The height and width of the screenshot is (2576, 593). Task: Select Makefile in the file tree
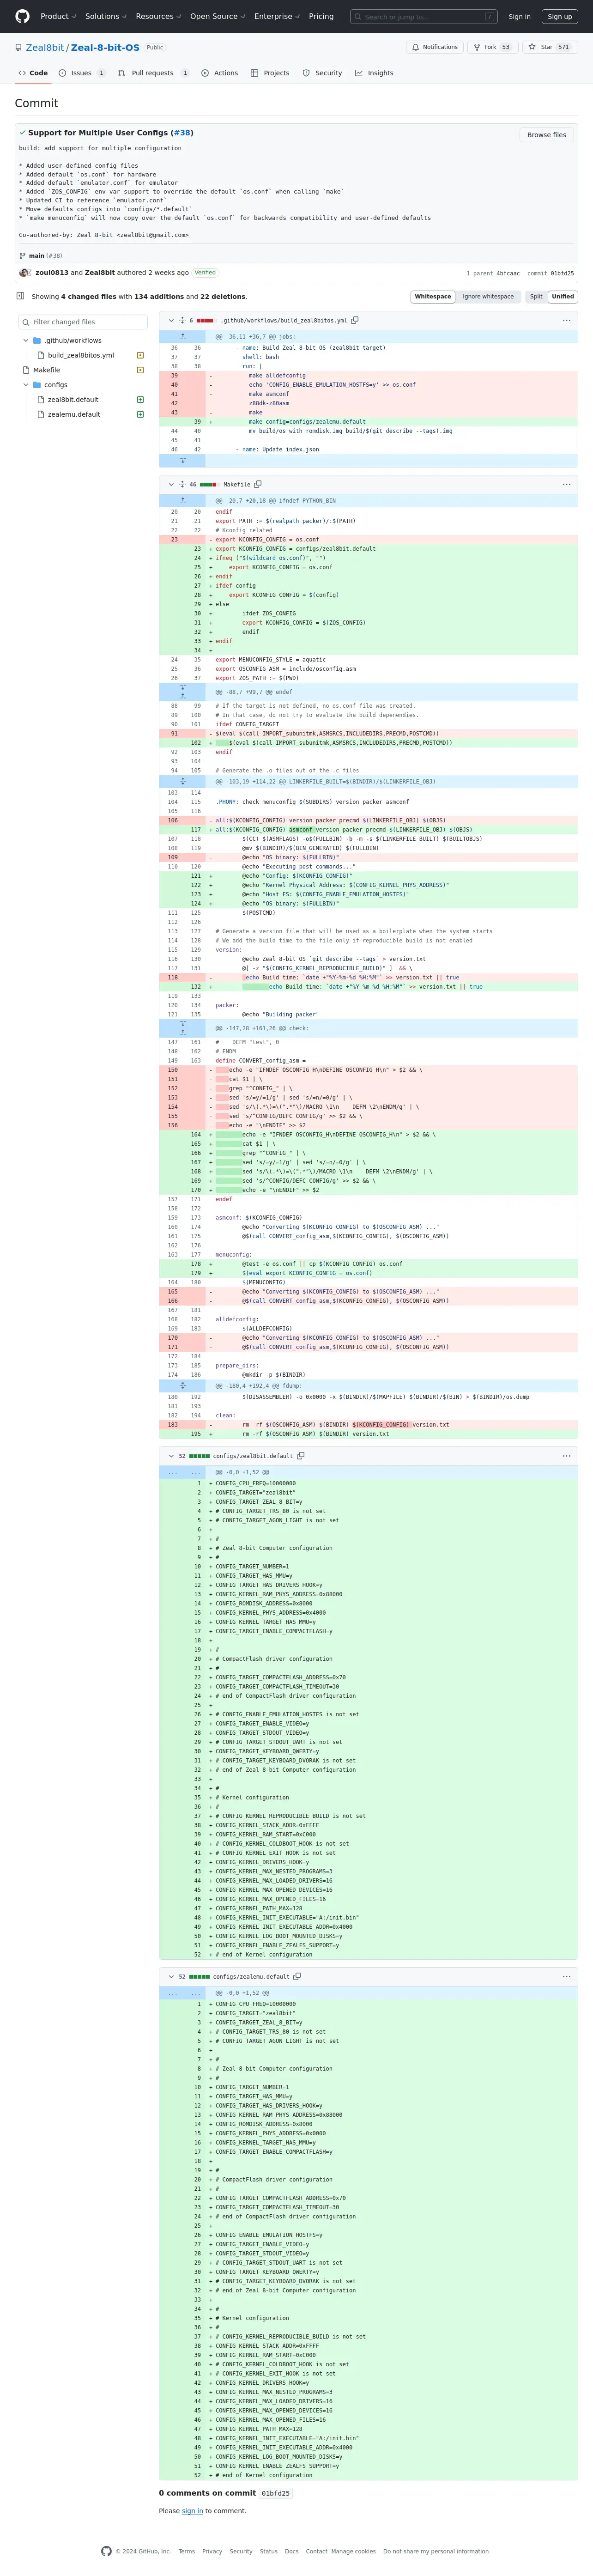(46, 370)
